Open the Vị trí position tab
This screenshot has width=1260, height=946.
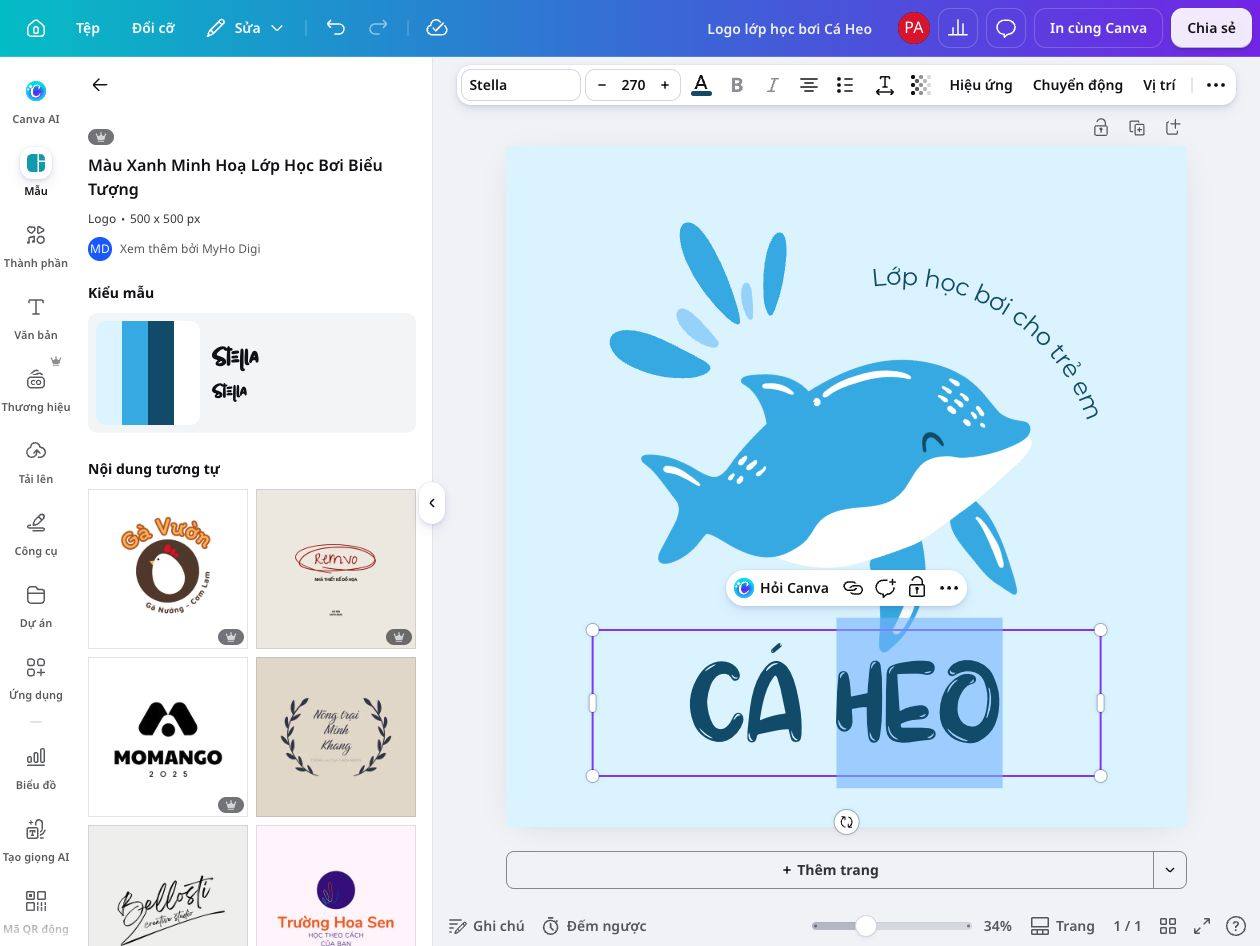(1159, 85)
